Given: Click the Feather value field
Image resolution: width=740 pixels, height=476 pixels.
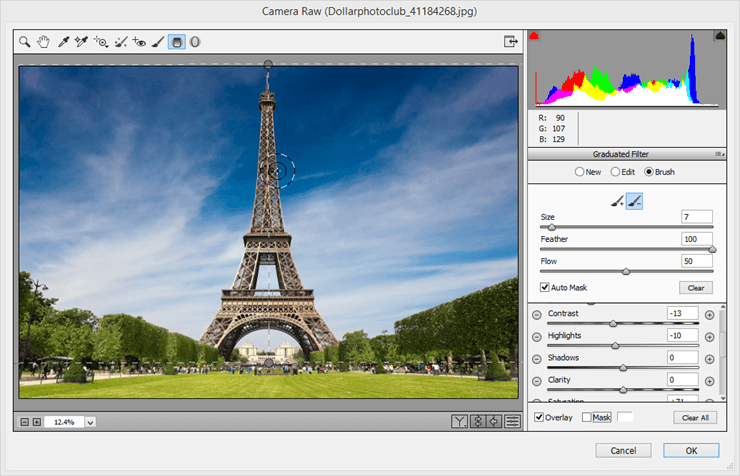Looking at the screenshot, I should (x=697, y=239).
